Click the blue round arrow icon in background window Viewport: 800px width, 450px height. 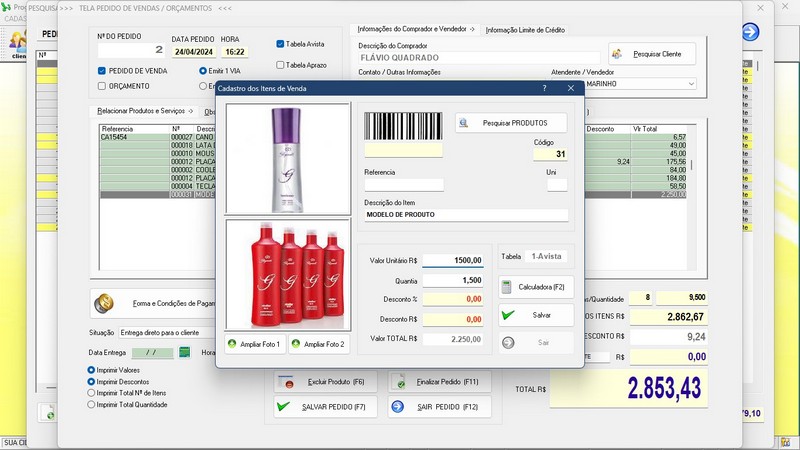click(x=750, y=32)
